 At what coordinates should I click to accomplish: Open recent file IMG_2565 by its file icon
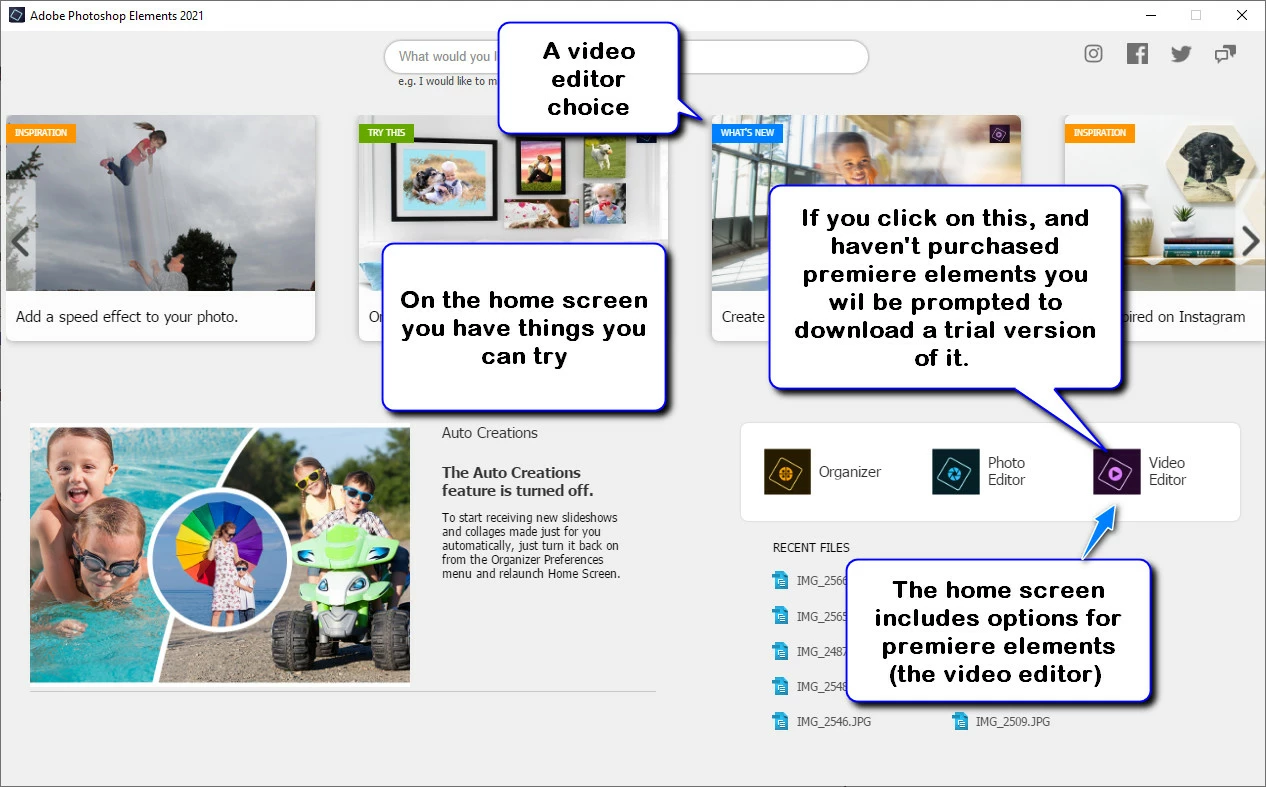pyautogui.click(x=781, y=616)
